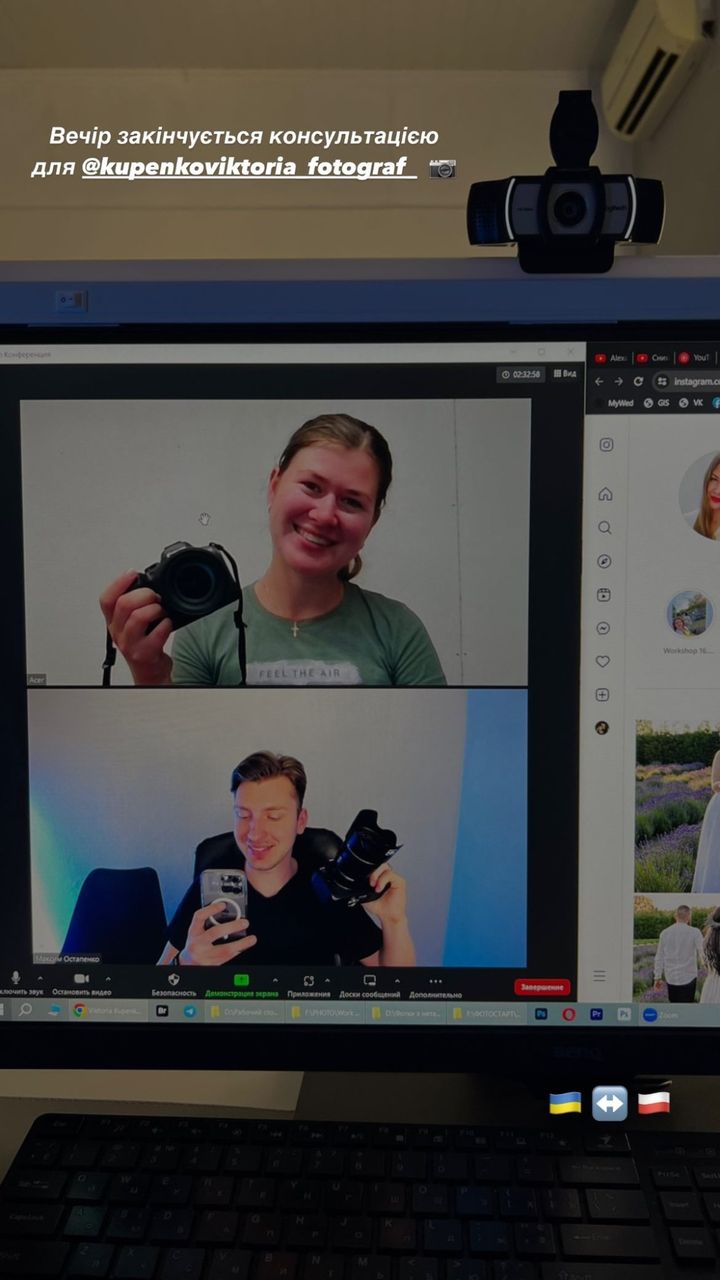Open the Instagram profile picture
Image resolution: width=720 pixels, height=1280 pixels.
701,494
